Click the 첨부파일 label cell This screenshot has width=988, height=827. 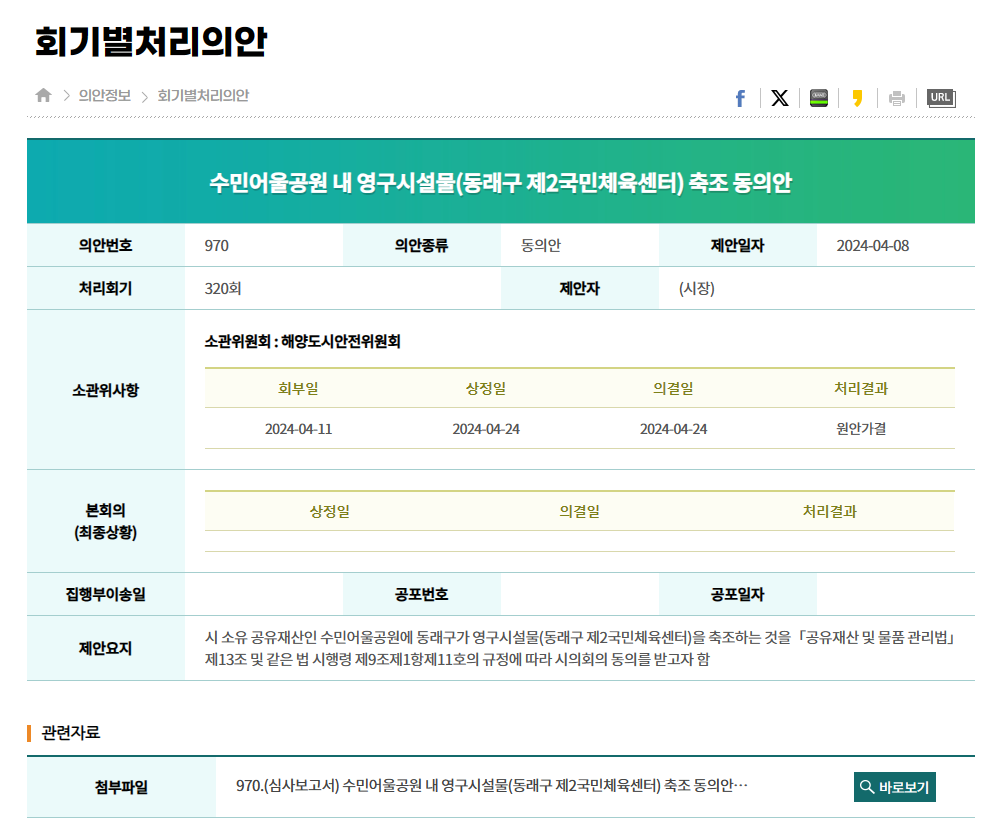121,787
